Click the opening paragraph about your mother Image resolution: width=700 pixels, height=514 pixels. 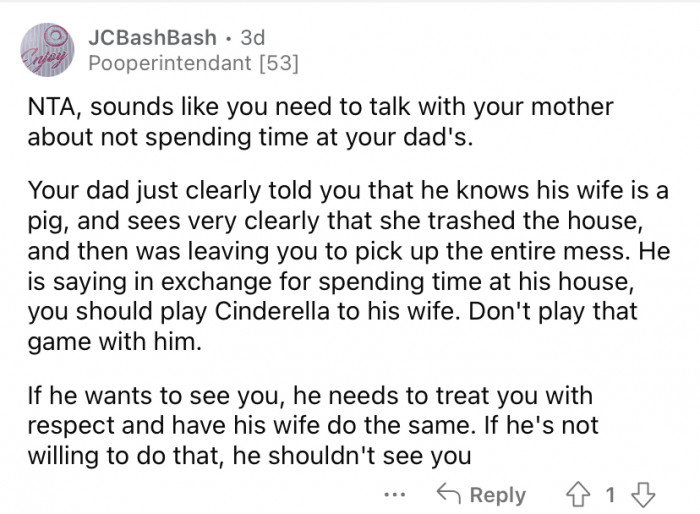pos(320,121)
